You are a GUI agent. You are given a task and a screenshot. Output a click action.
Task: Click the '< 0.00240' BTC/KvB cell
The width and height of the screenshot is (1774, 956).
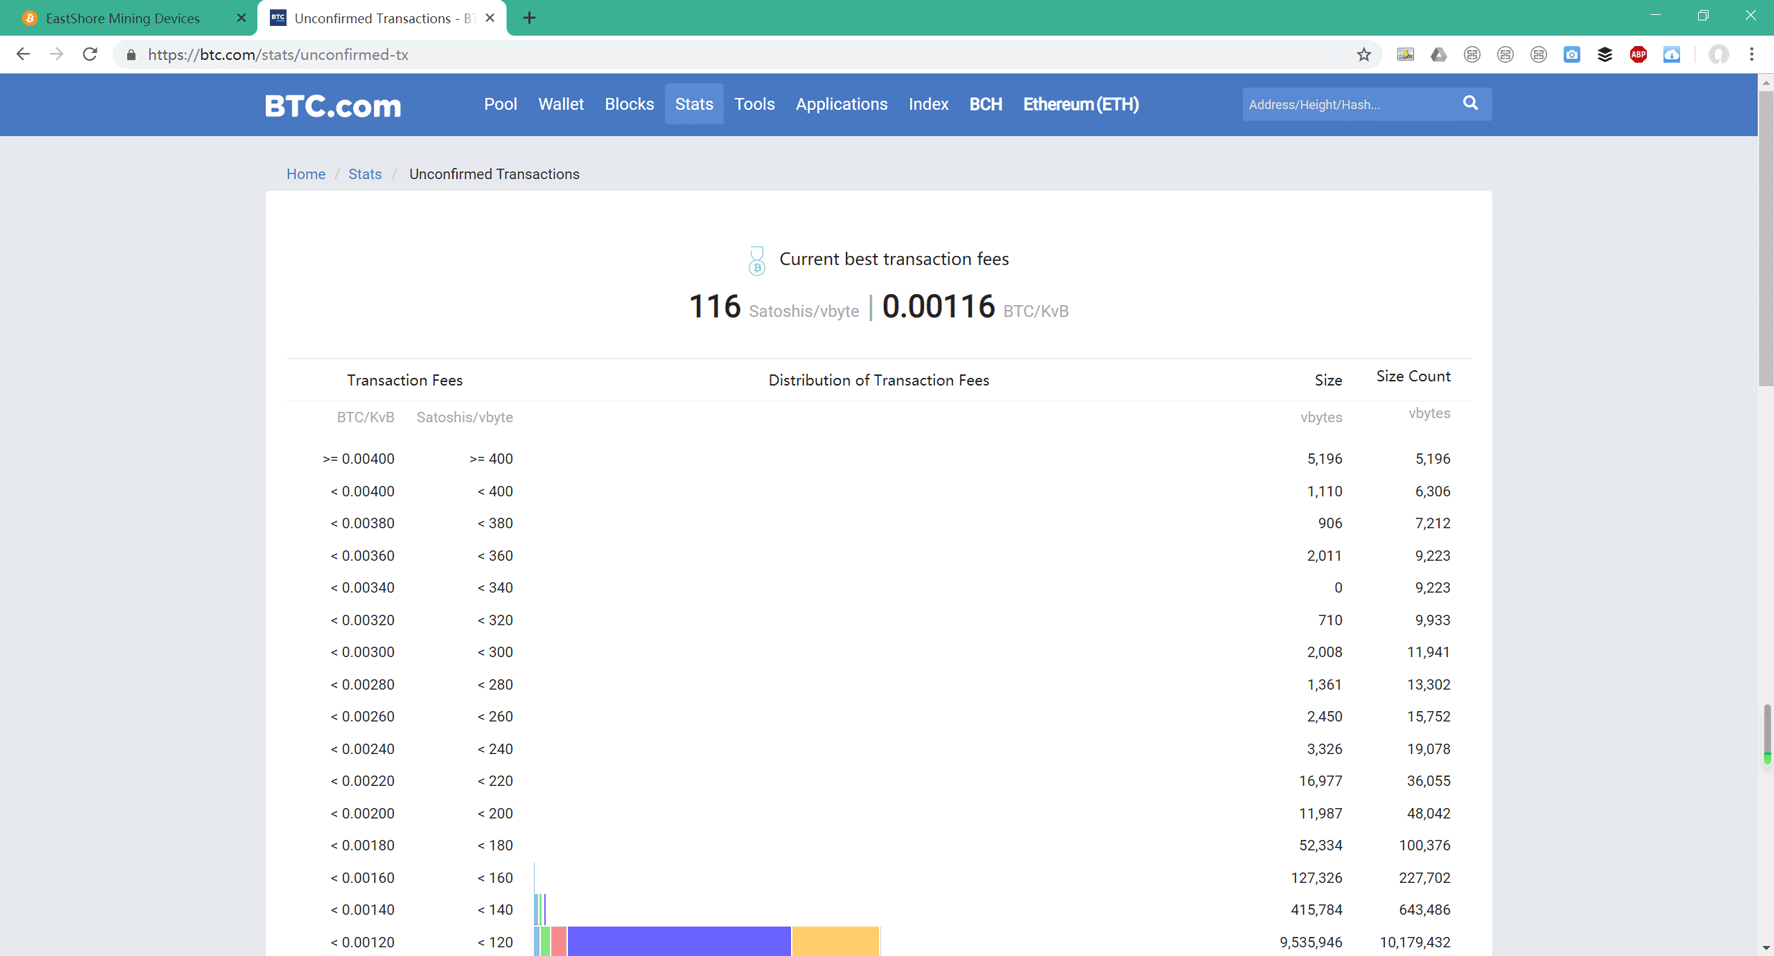362,749
